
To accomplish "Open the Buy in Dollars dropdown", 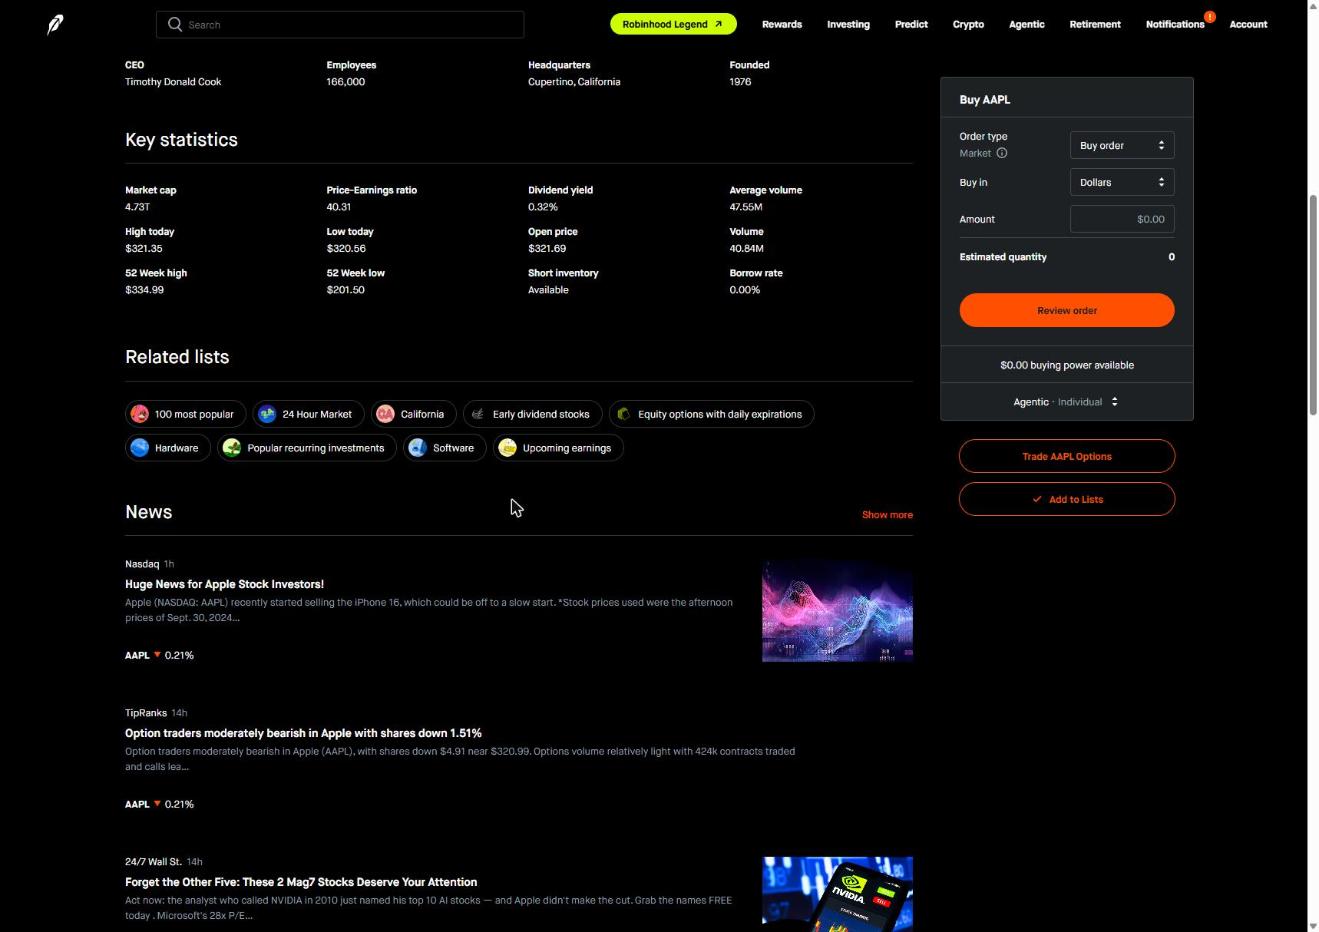I will click(x=1122, y=182).
